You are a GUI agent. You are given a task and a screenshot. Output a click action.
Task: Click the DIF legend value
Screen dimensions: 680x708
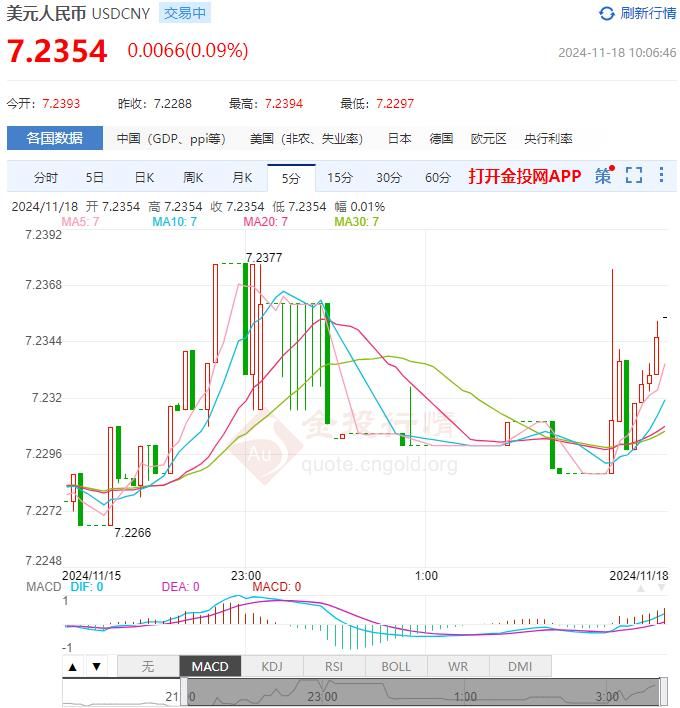click(x=87, y=587)
